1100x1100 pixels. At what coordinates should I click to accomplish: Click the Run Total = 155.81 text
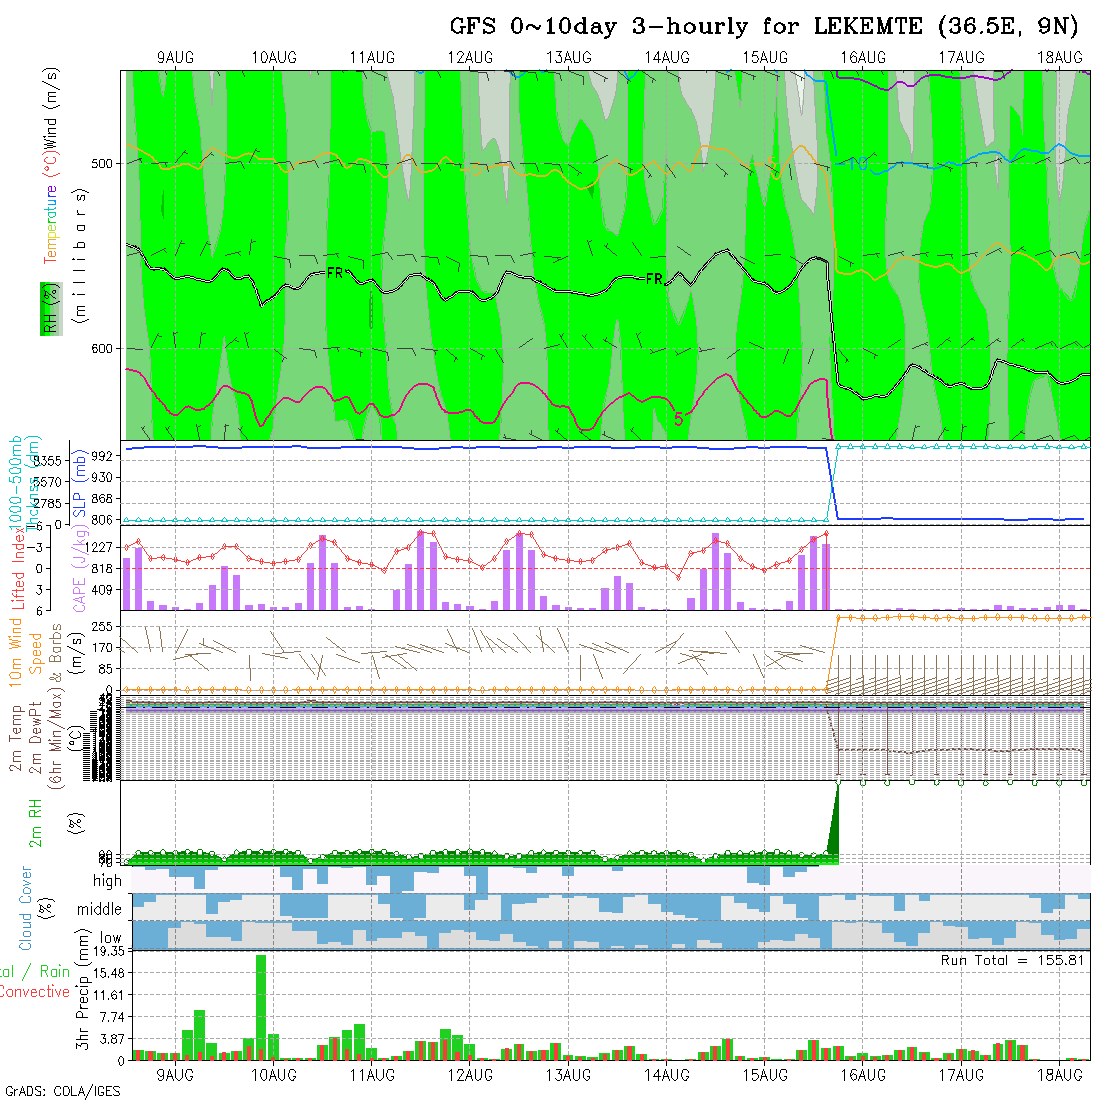(1012, 960)
